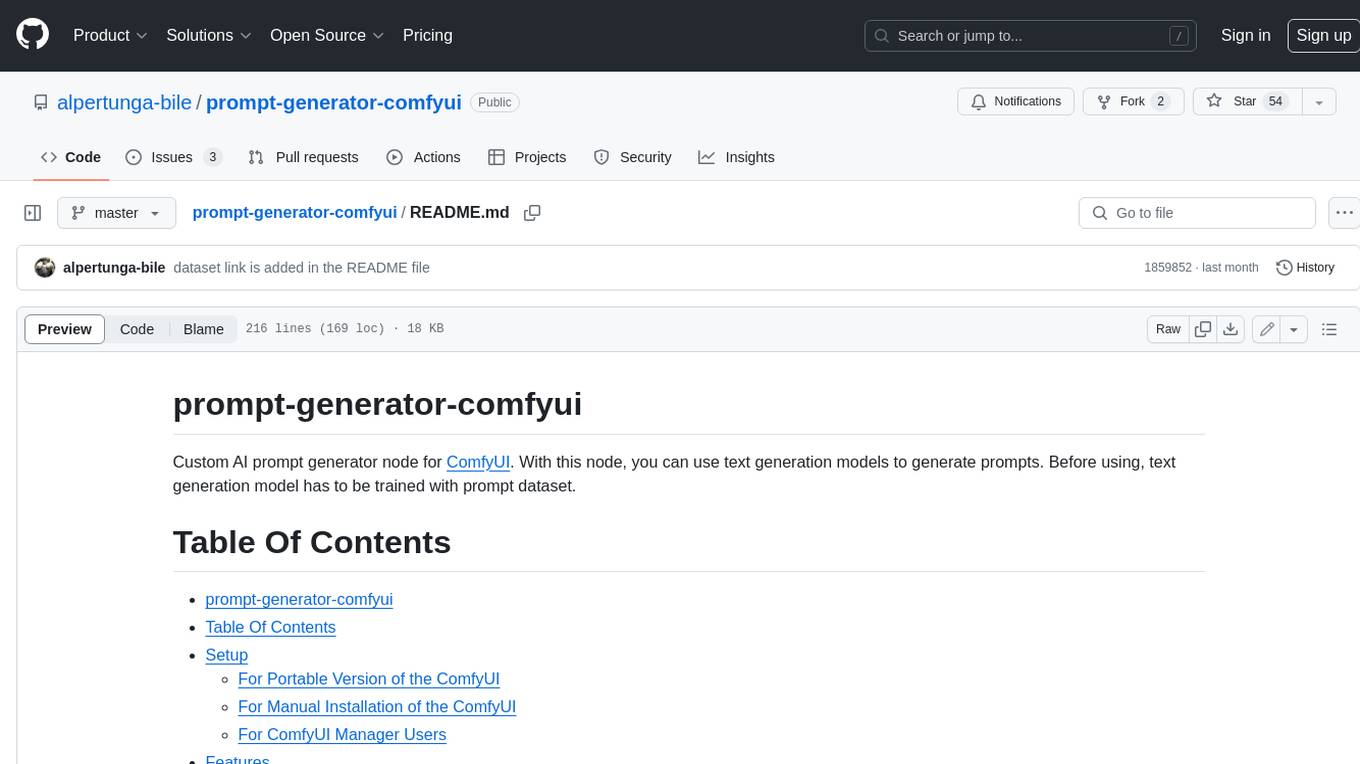
Task: Open the ComfyUI link in description
Action: [x=478, y=462]
